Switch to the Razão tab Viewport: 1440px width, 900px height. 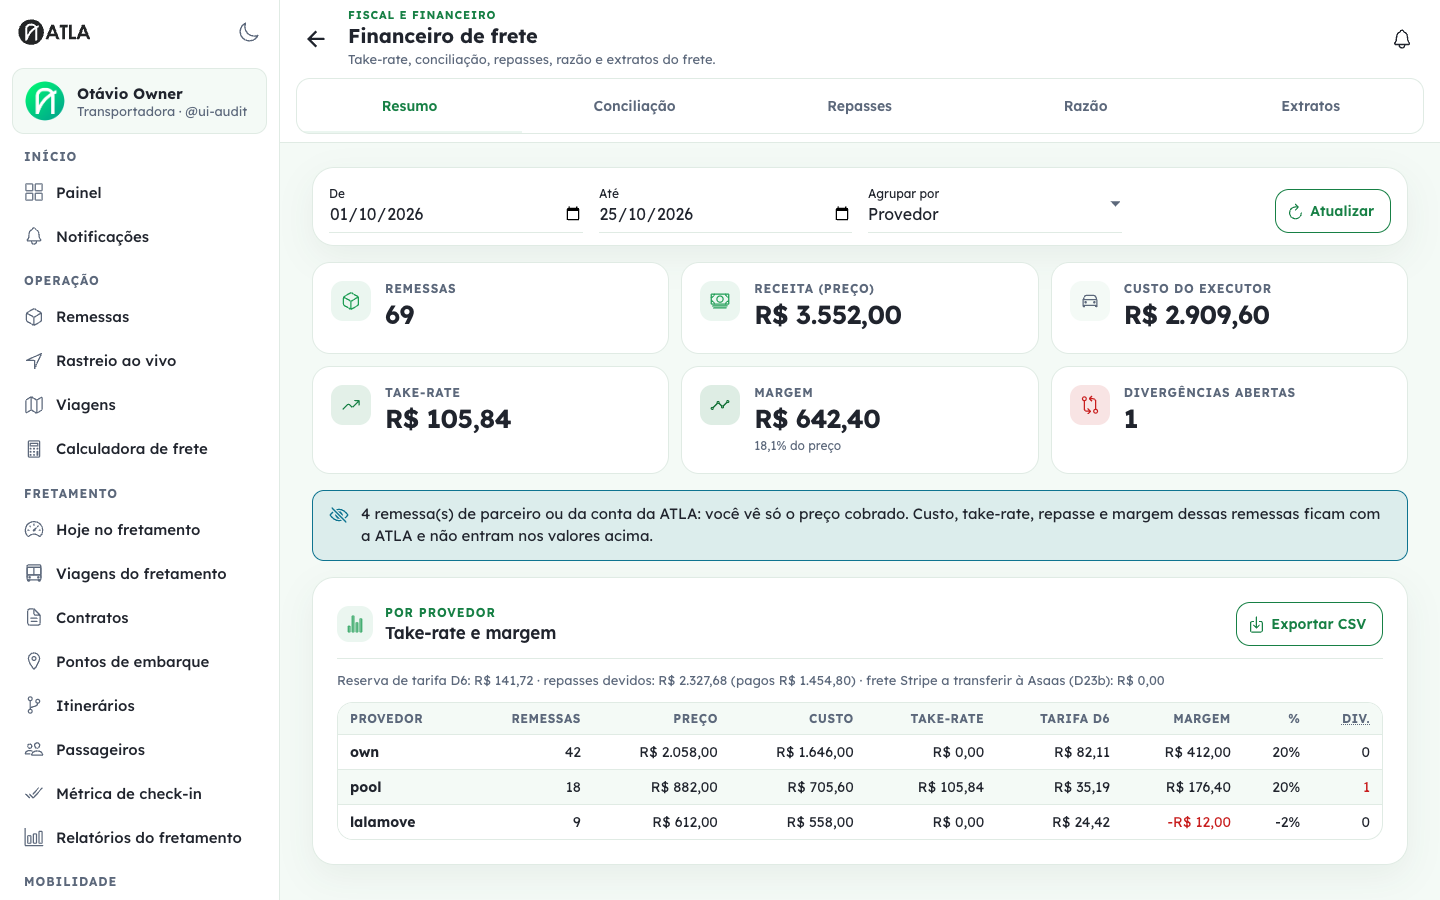pyautogui.click(x=1086, y=106)
